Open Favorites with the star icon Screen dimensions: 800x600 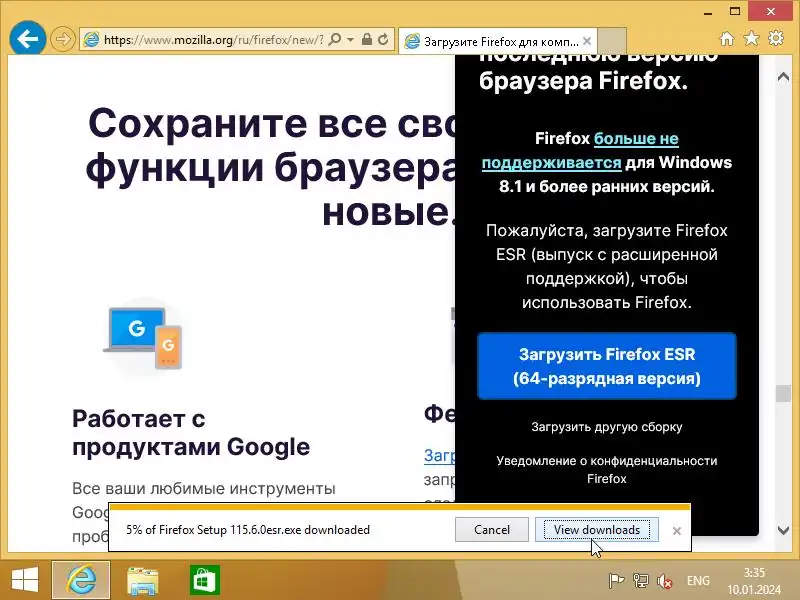[752, 39]
